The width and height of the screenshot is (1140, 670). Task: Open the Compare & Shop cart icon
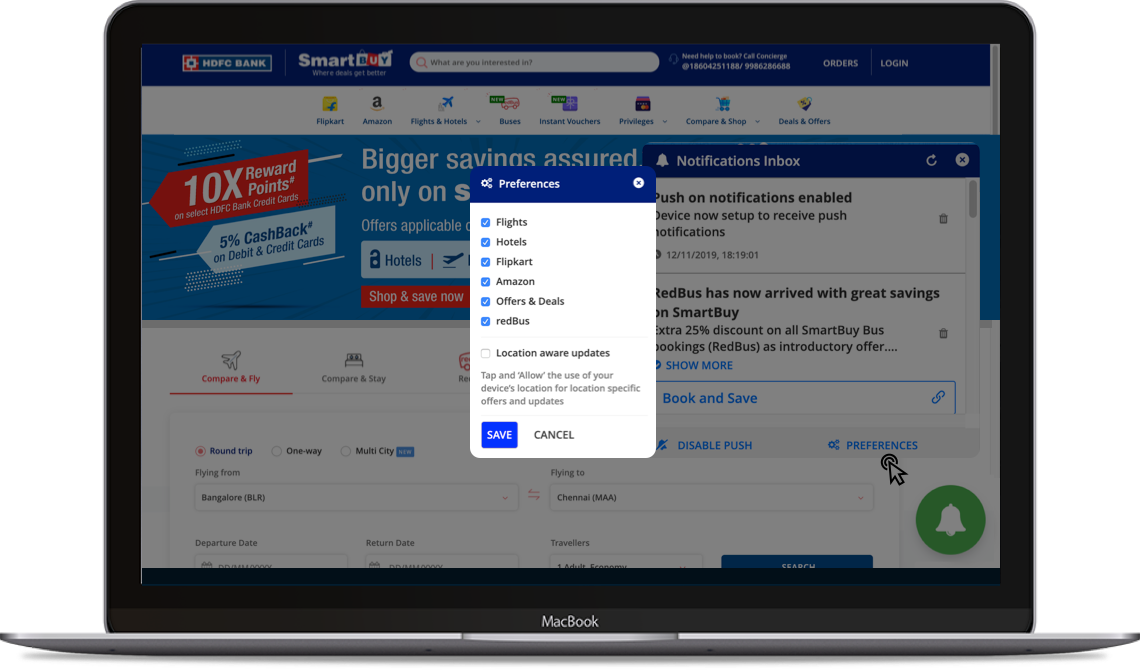click(x=723, y=104)
